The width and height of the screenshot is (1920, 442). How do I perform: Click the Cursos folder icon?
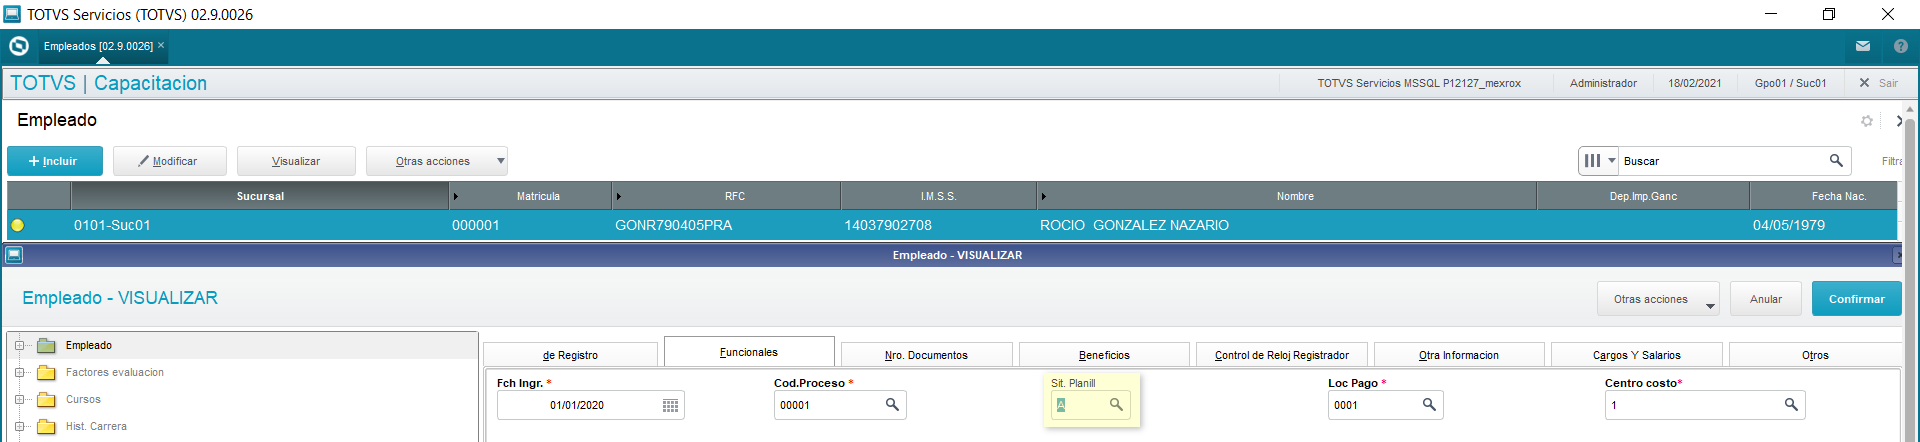[46, 400]
